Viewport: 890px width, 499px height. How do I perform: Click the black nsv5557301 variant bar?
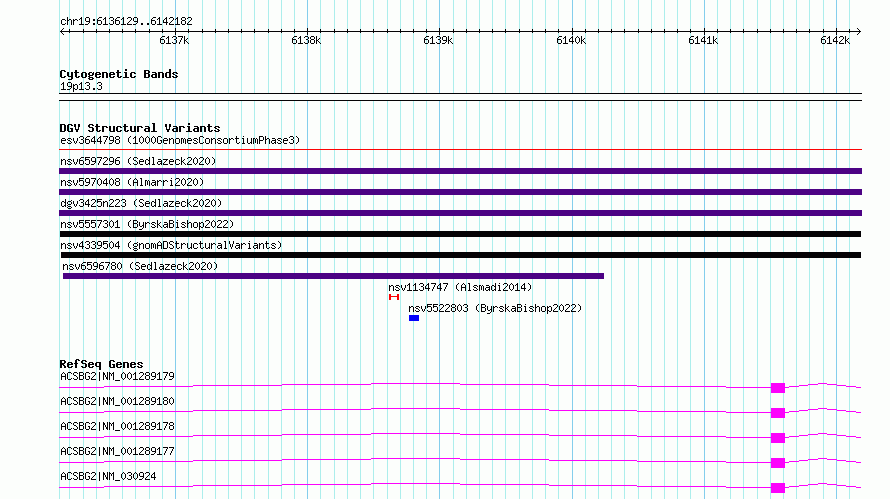pos(460,234)
